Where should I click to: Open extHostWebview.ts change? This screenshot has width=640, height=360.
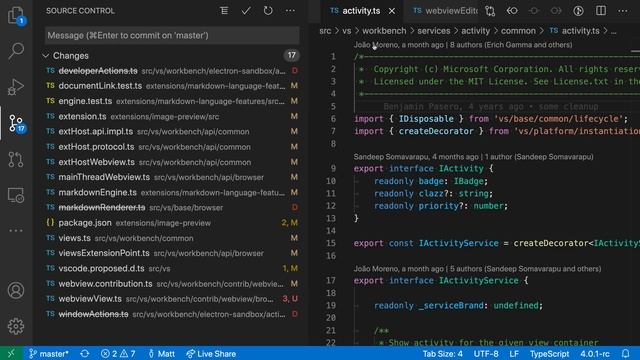(171, 162)
